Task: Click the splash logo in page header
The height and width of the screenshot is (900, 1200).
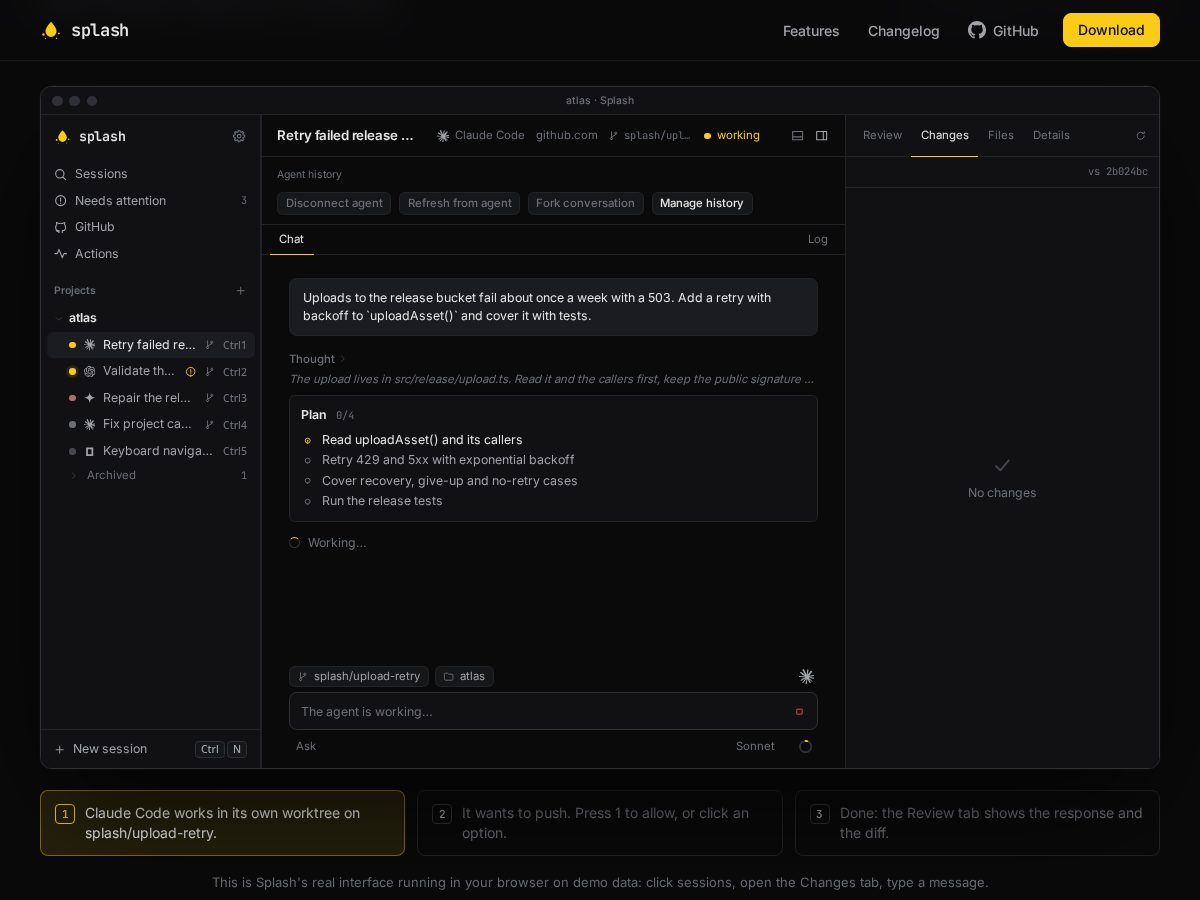Action: pos(85,30)
